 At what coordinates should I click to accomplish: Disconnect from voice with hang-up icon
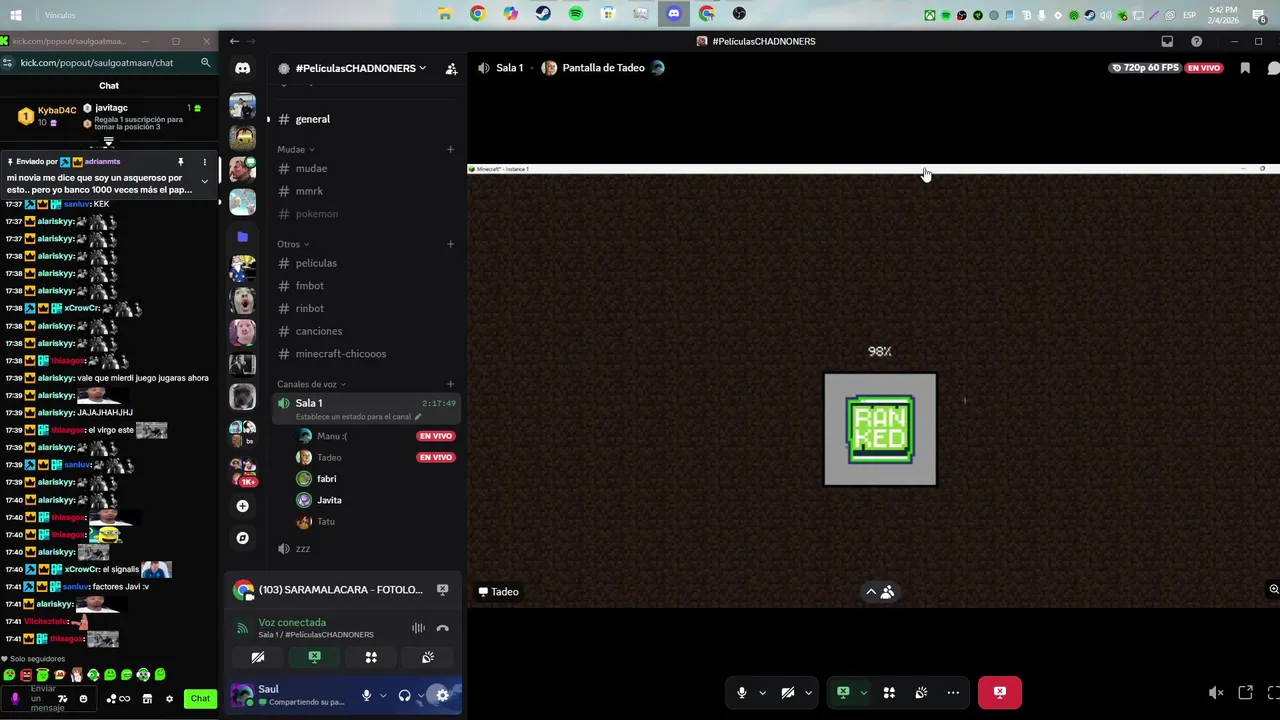[x=443, y=628]
